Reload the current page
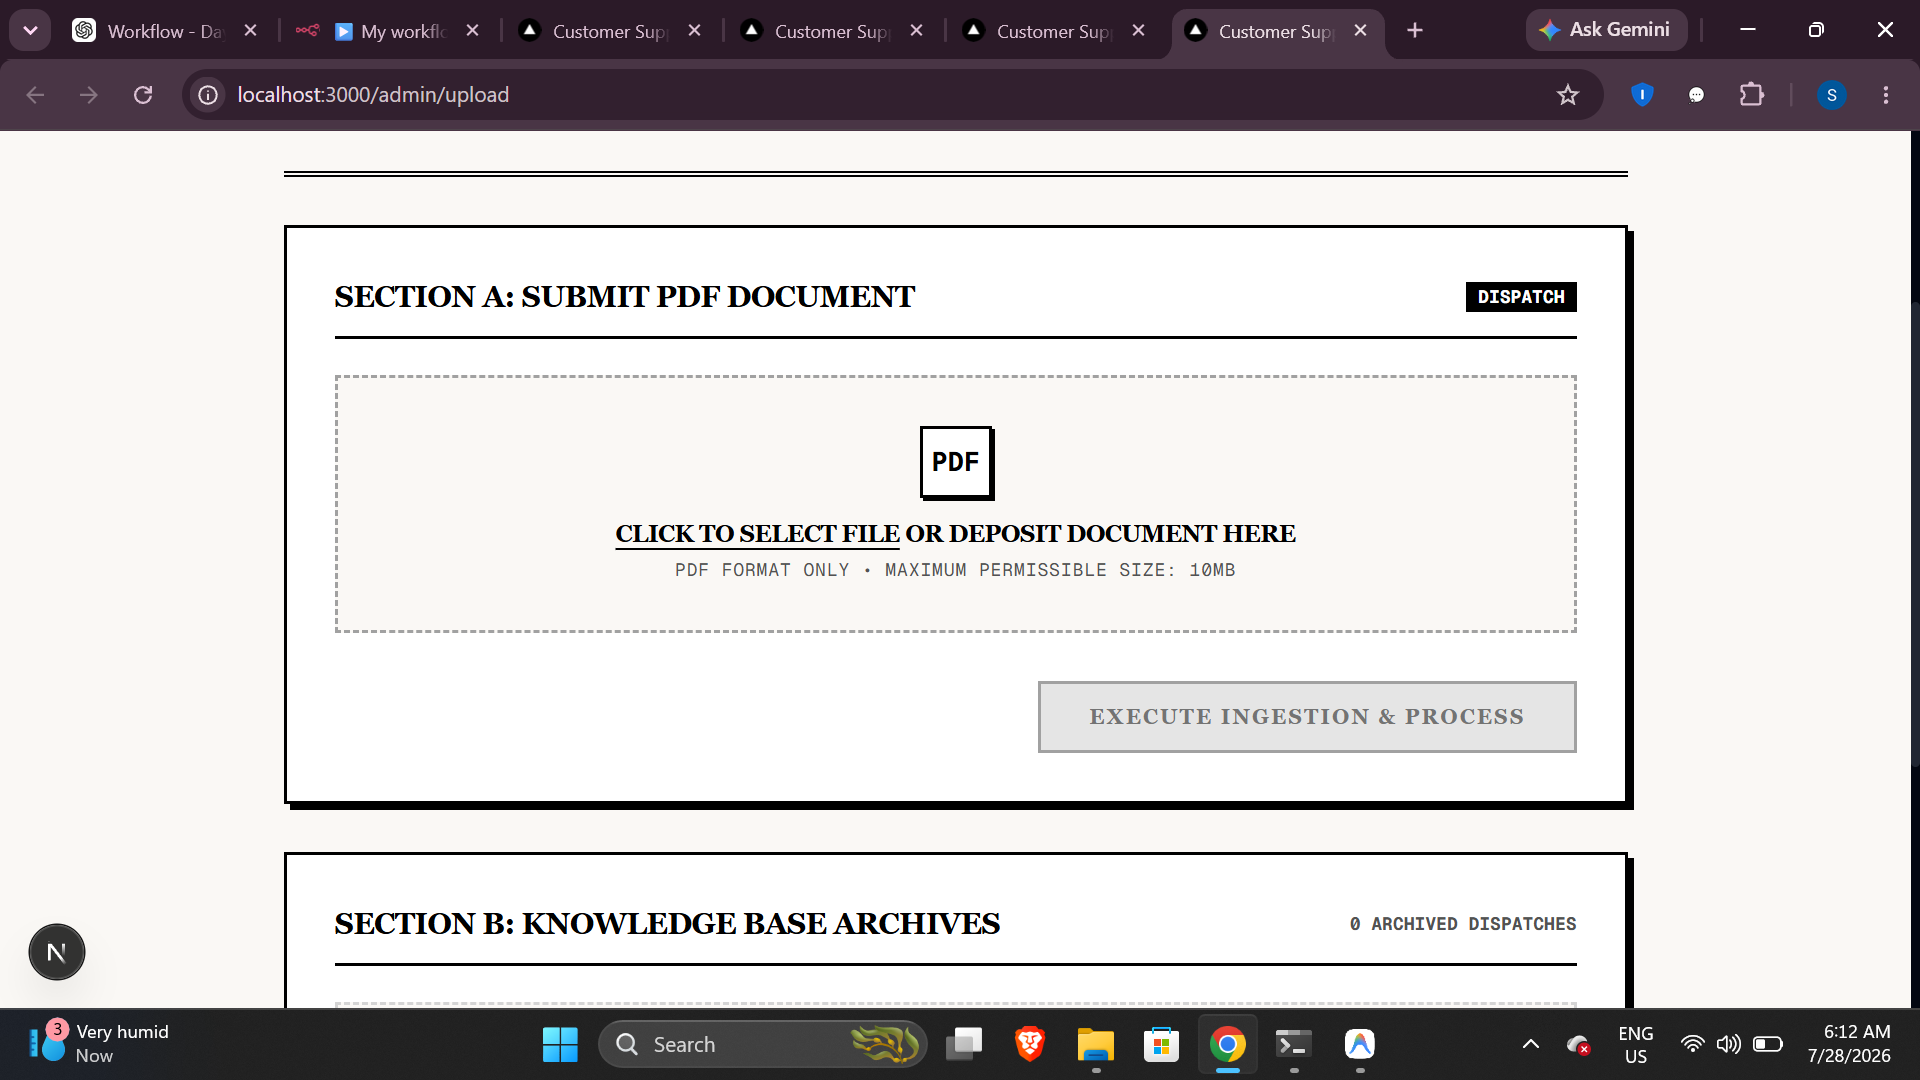Screen dimensions: 1920x1080 coord(143,95)
